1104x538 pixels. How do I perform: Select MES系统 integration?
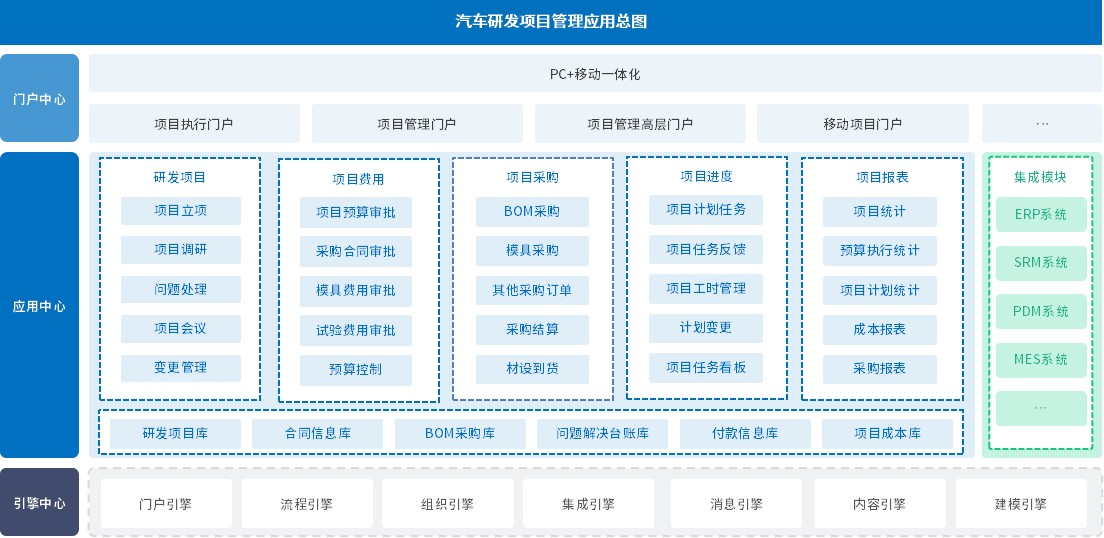coord(1041,360)
